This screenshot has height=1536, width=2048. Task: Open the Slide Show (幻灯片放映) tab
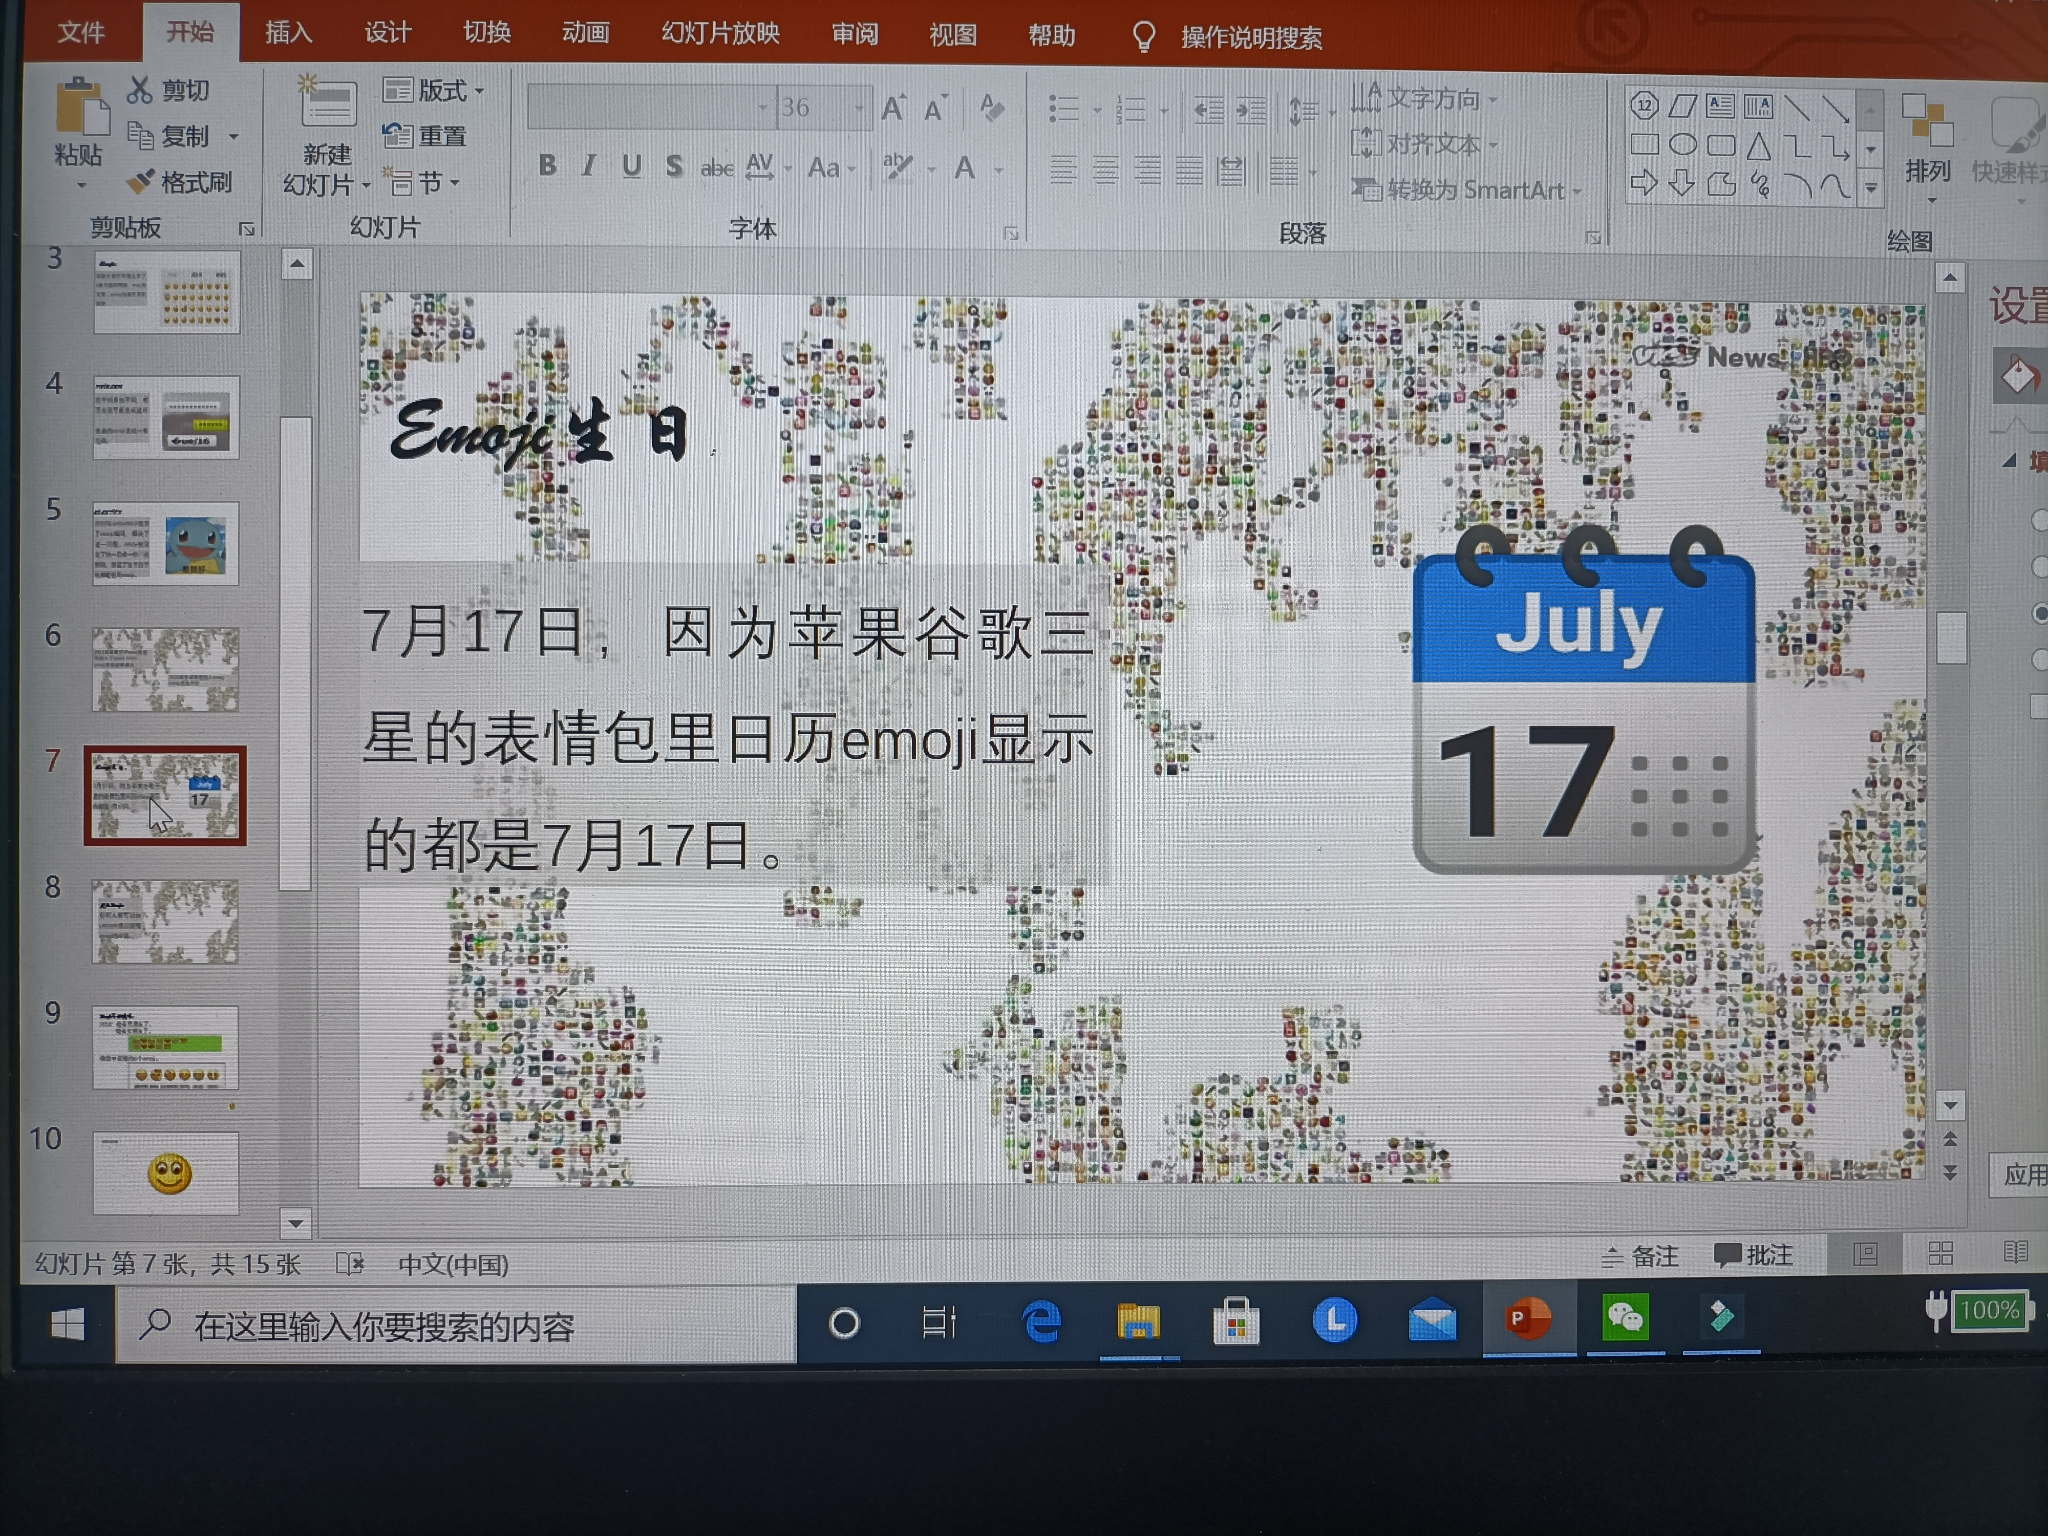(720, 33)
